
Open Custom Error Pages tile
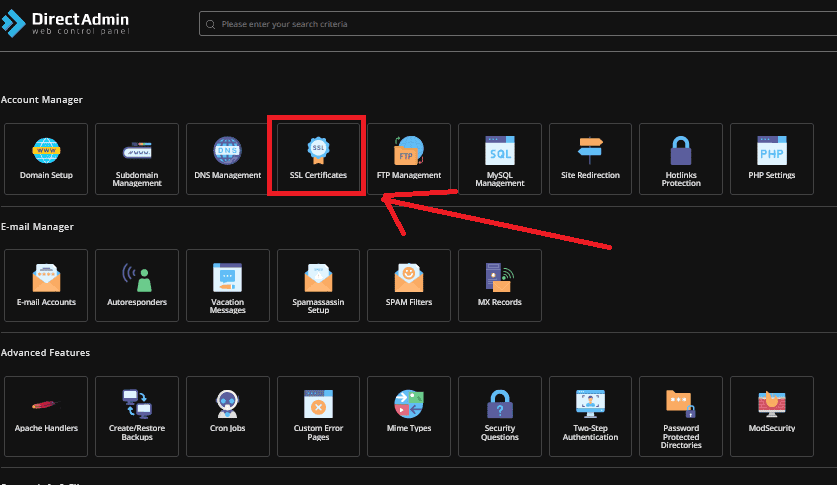pos(318,416)
